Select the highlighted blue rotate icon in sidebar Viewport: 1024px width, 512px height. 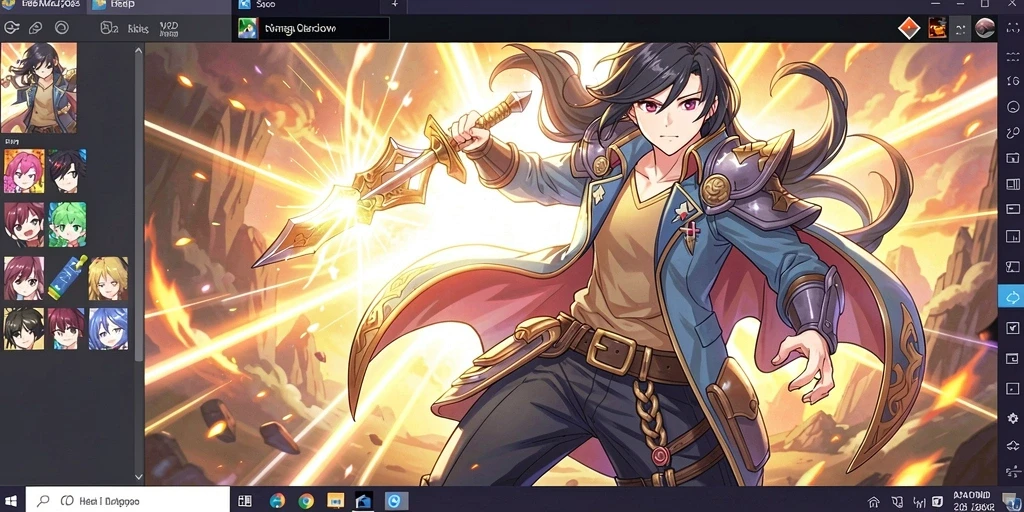(x=1011, y=297)
